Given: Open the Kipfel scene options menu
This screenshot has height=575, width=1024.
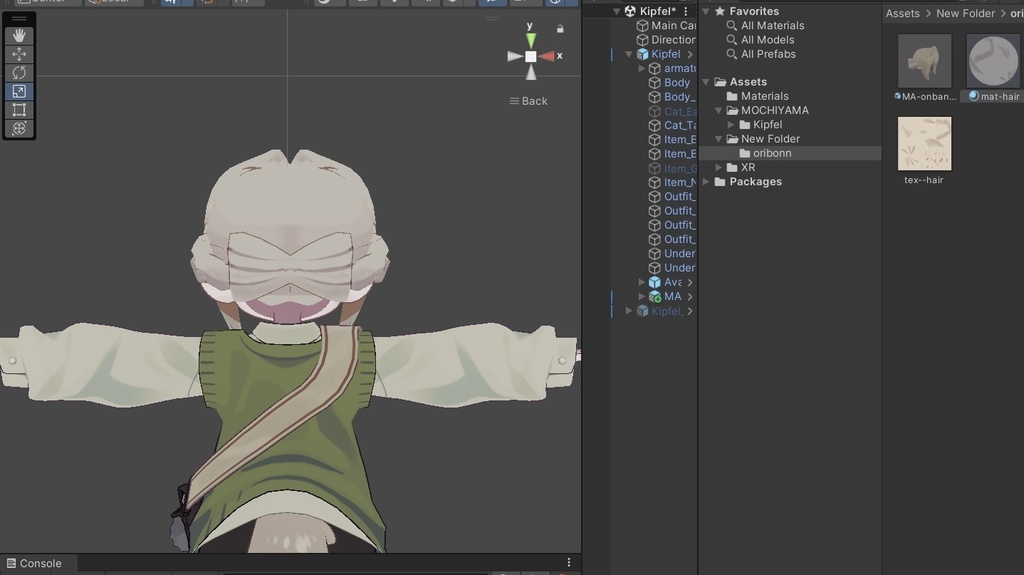Looking at the screenshot, I should (x=686, y=12).
